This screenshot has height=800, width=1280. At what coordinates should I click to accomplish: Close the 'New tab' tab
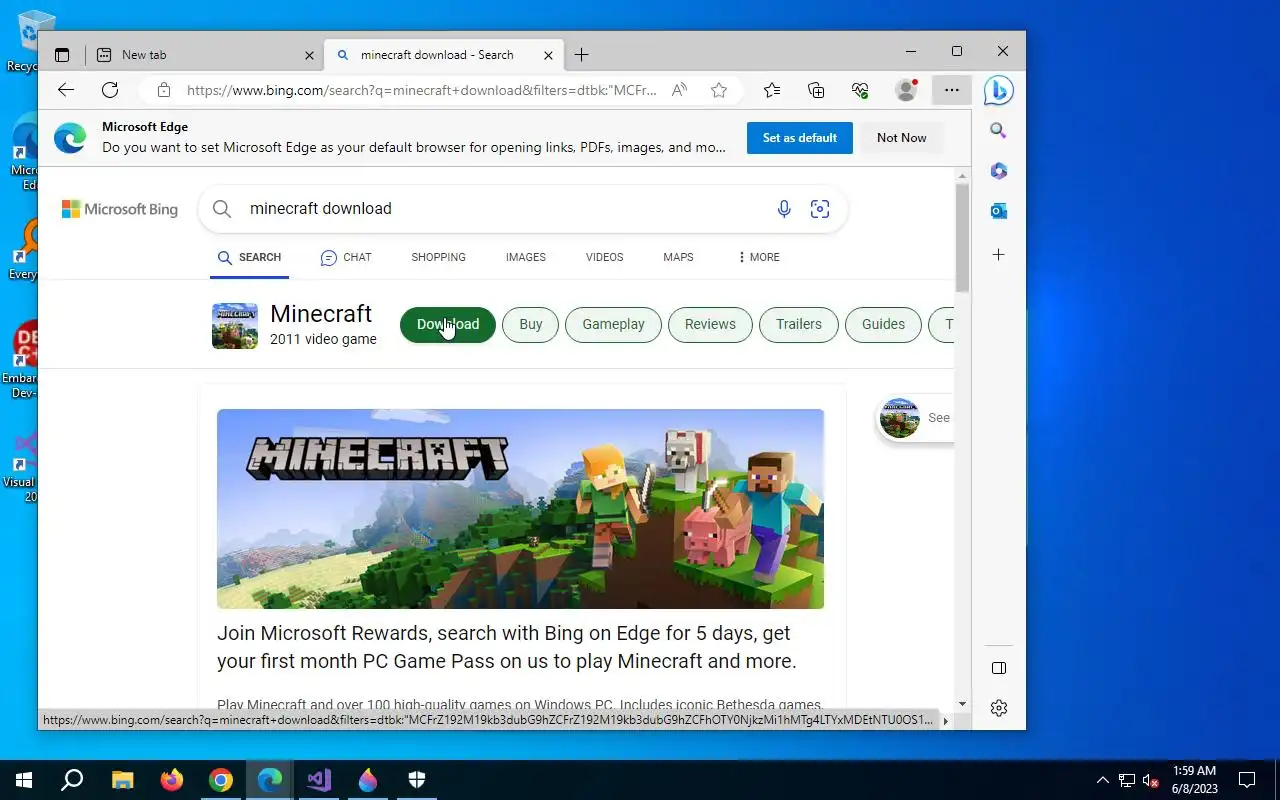point(309,55)
